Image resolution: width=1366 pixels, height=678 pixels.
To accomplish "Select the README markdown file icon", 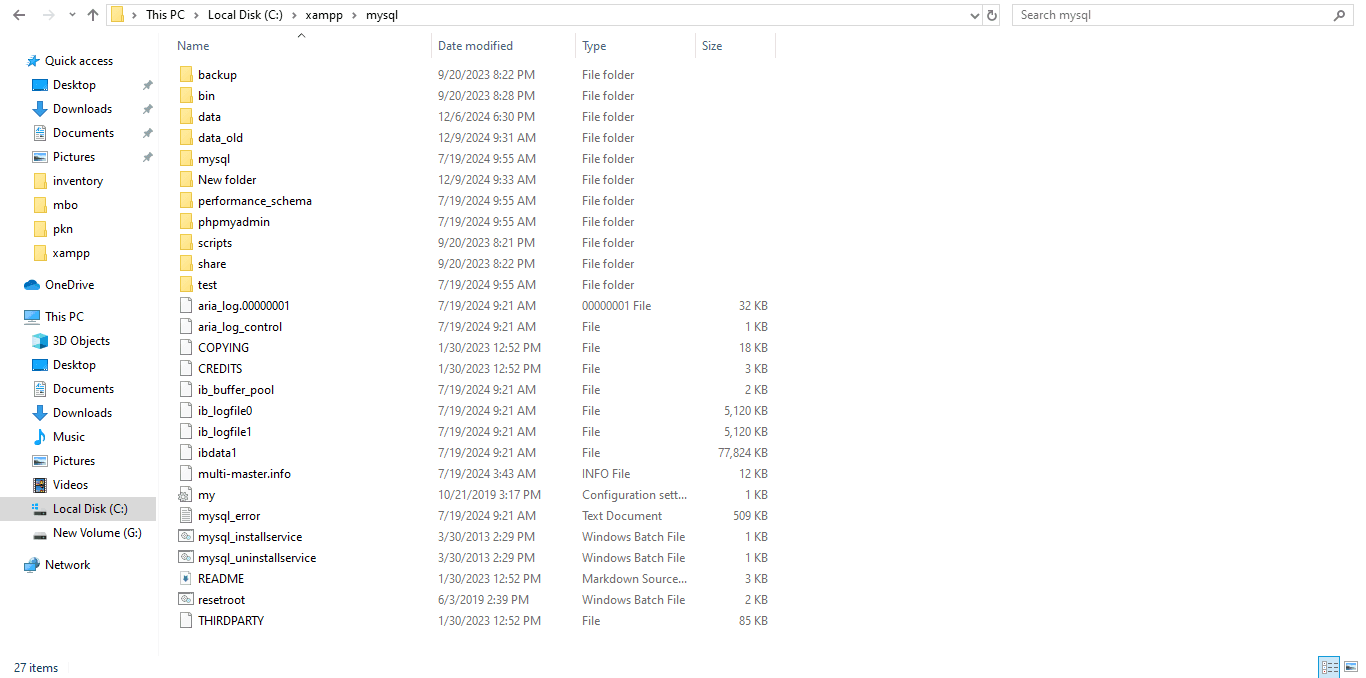I will coord(186,579).
